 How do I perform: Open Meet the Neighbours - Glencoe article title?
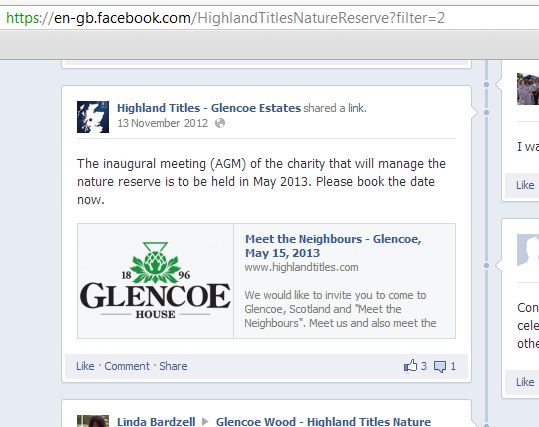pyautogui.click(x=333, y=246)
